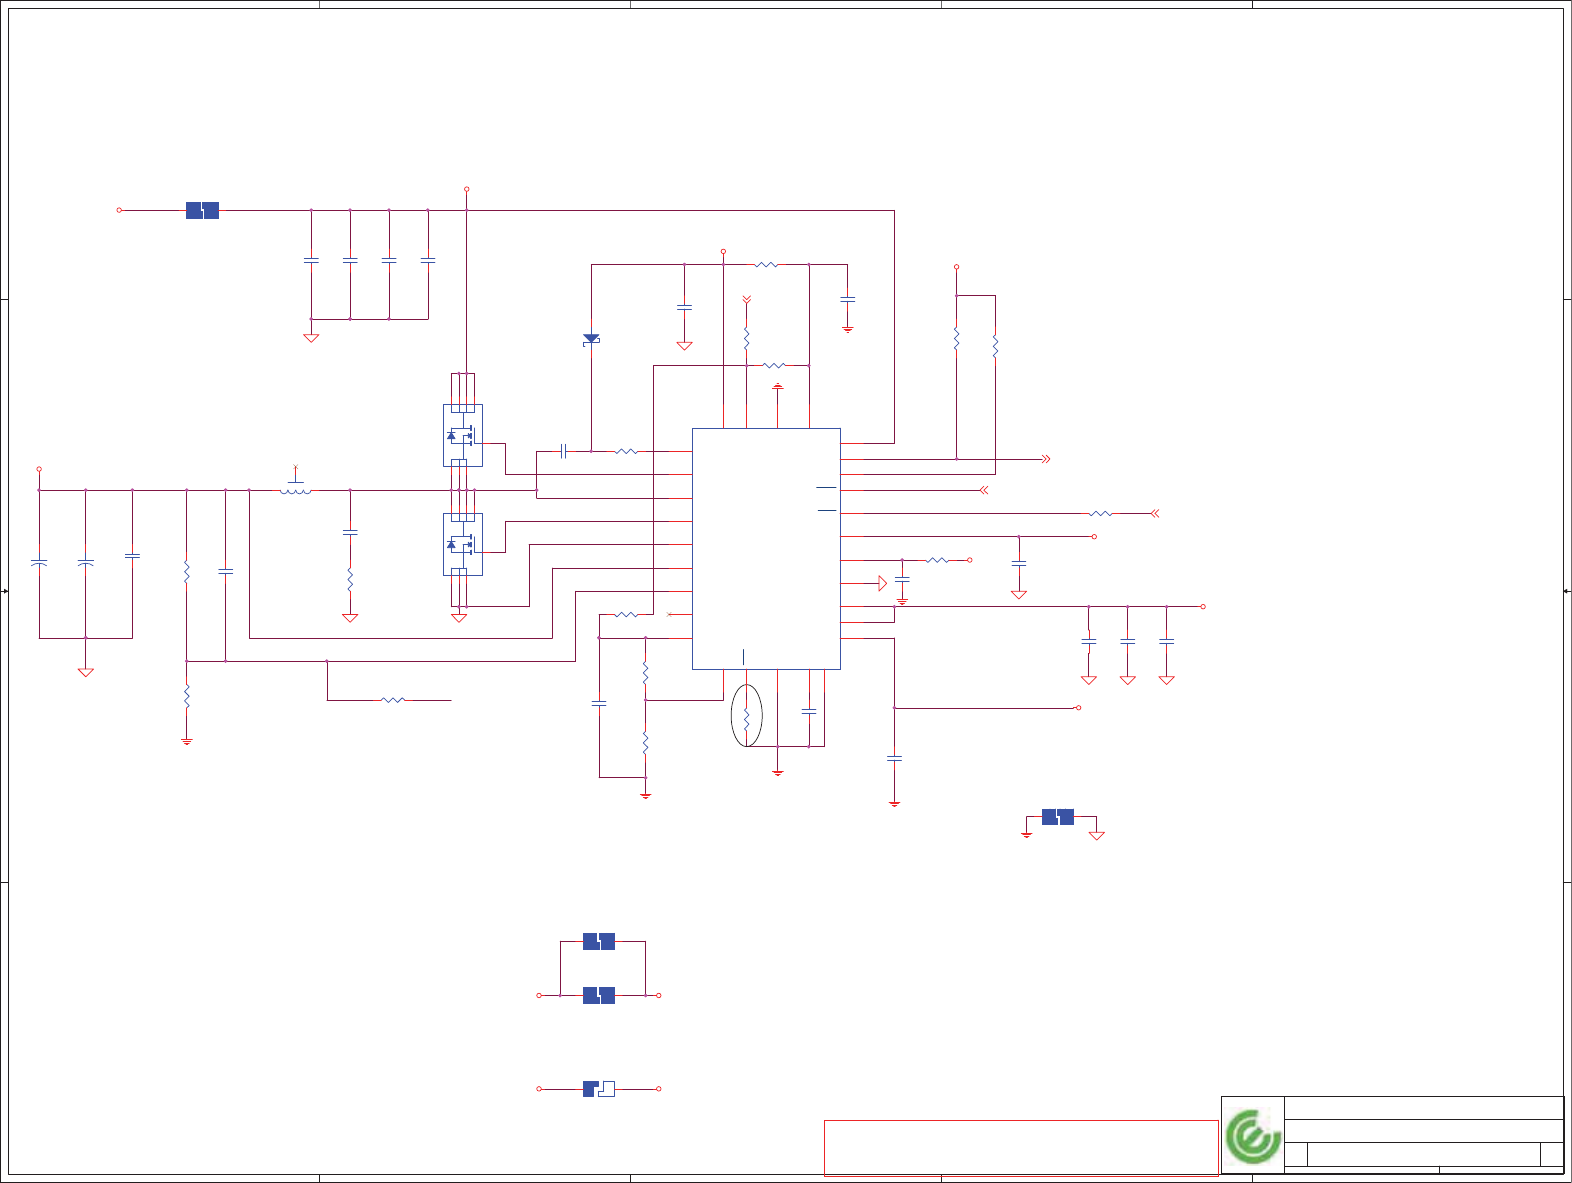Select the upper of the two parallel jumpers
Viewport: 1572px width, 1183px height.
coord(599,942)
